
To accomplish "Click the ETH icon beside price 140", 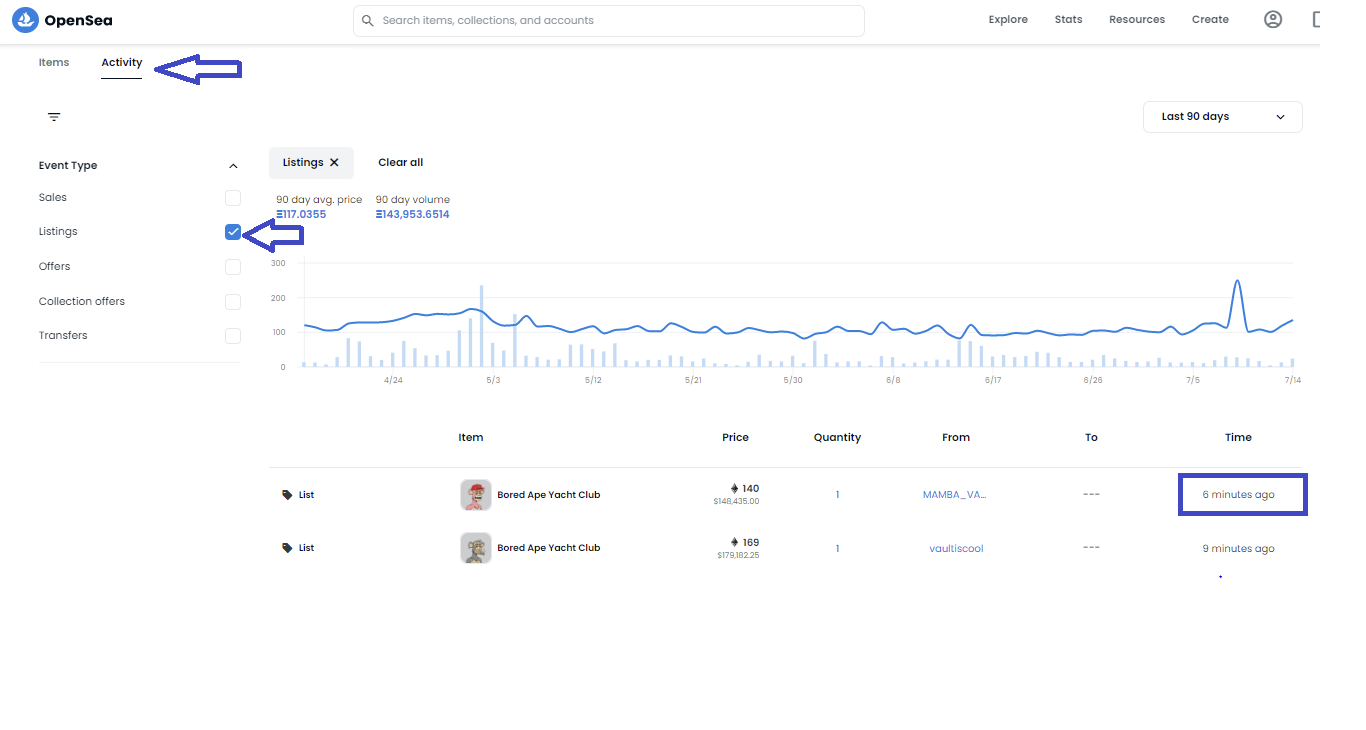I will coord(735,489).
